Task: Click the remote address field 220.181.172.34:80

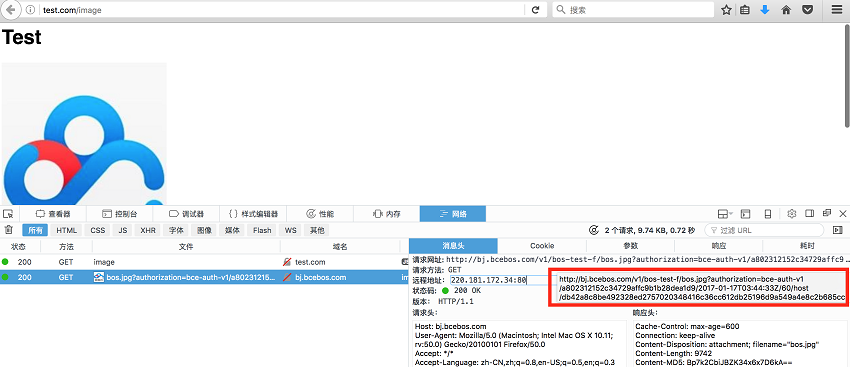Action: [x=499, y=280]
